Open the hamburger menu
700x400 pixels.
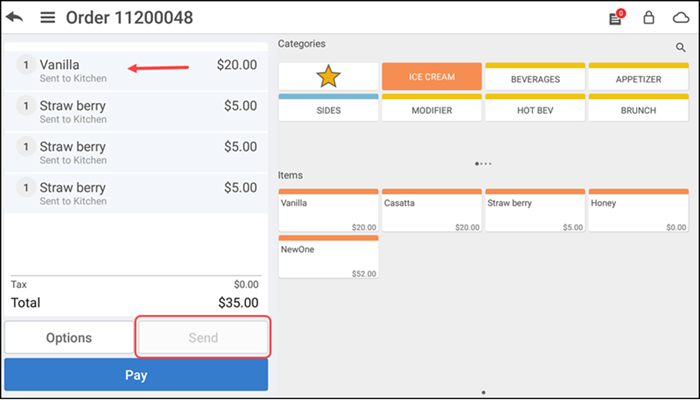(x=48, y=17)
